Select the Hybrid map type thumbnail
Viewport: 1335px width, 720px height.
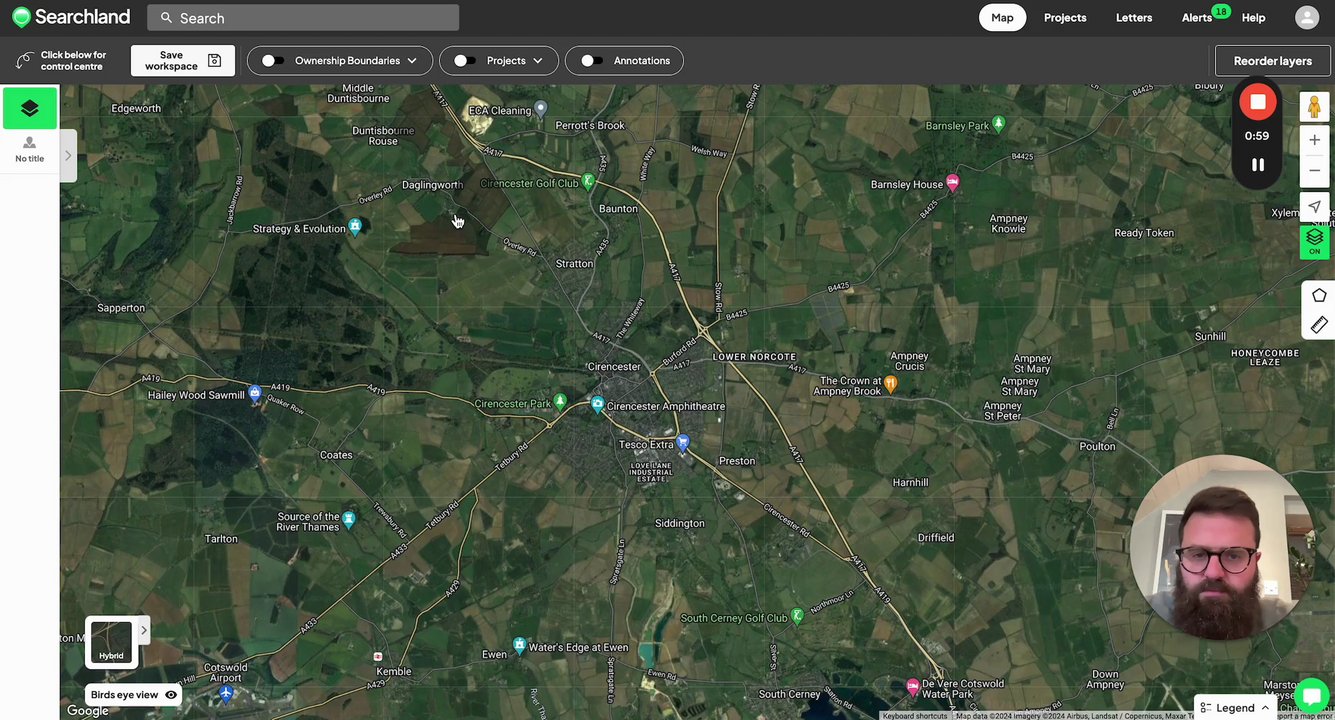111,643
